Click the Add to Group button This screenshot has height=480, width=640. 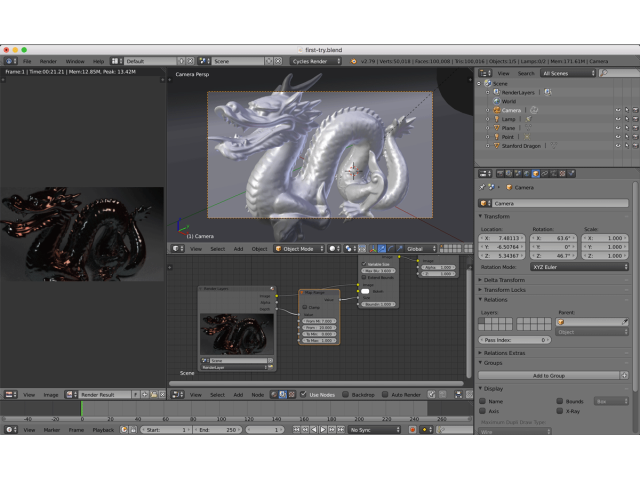click(x=549, y=376)
